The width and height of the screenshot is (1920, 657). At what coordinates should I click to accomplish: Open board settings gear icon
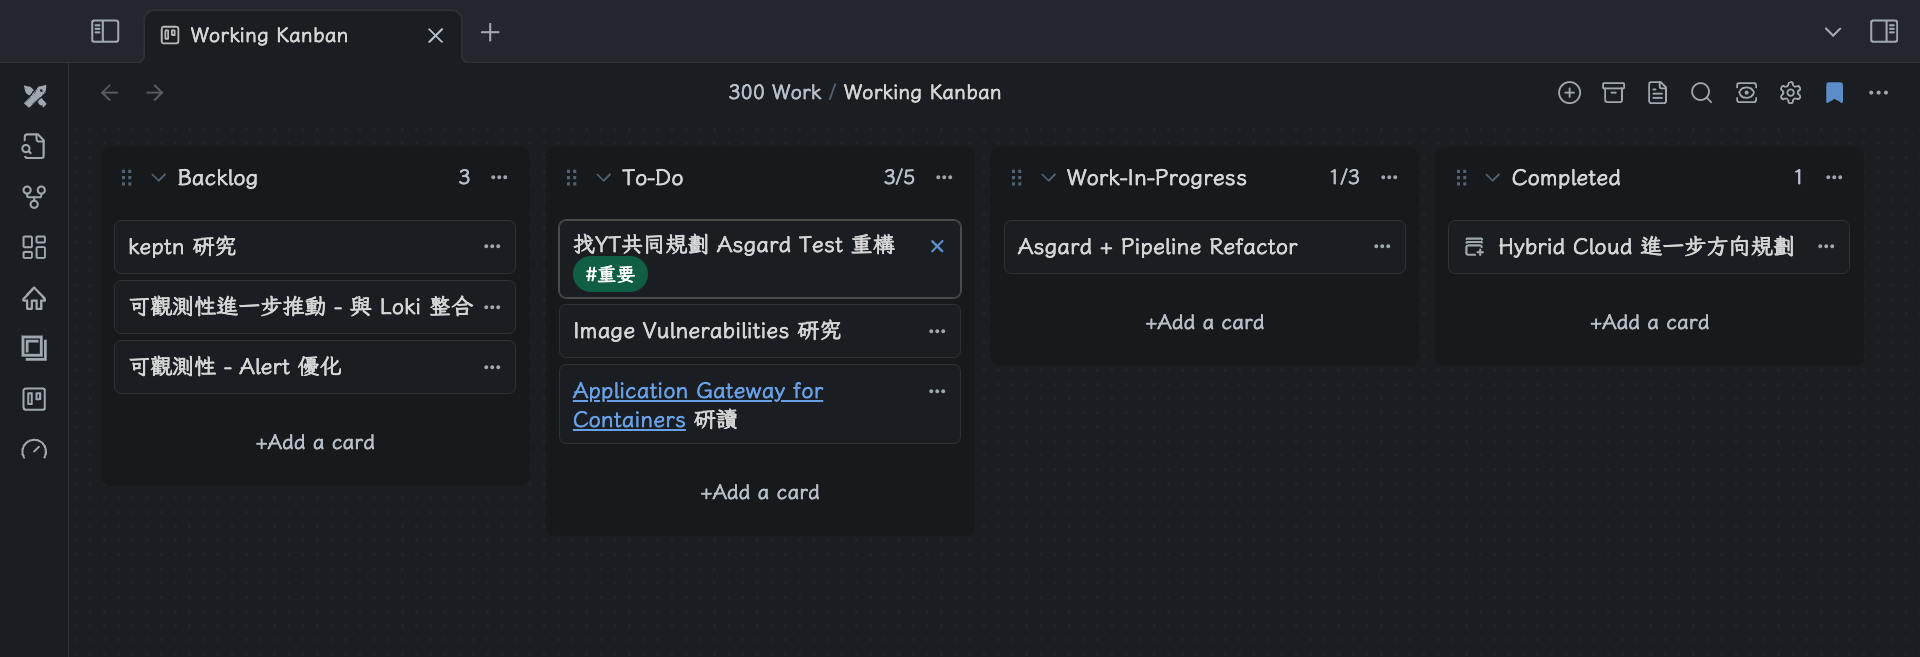(1790, 93)
